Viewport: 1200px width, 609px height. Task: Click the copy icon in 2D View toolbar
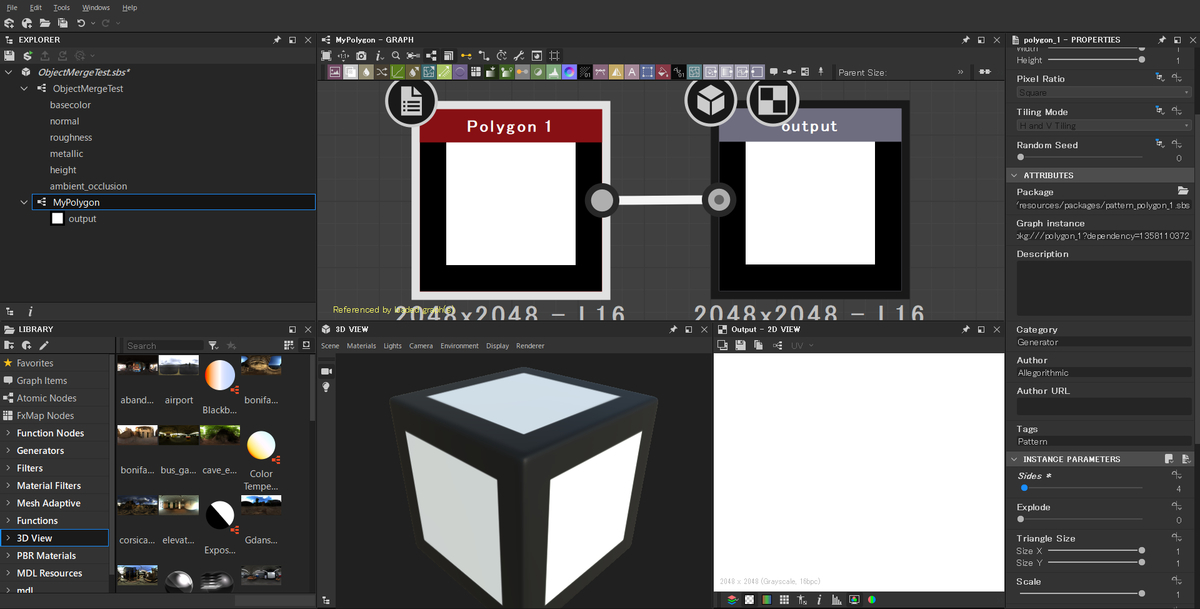point(759,345)
